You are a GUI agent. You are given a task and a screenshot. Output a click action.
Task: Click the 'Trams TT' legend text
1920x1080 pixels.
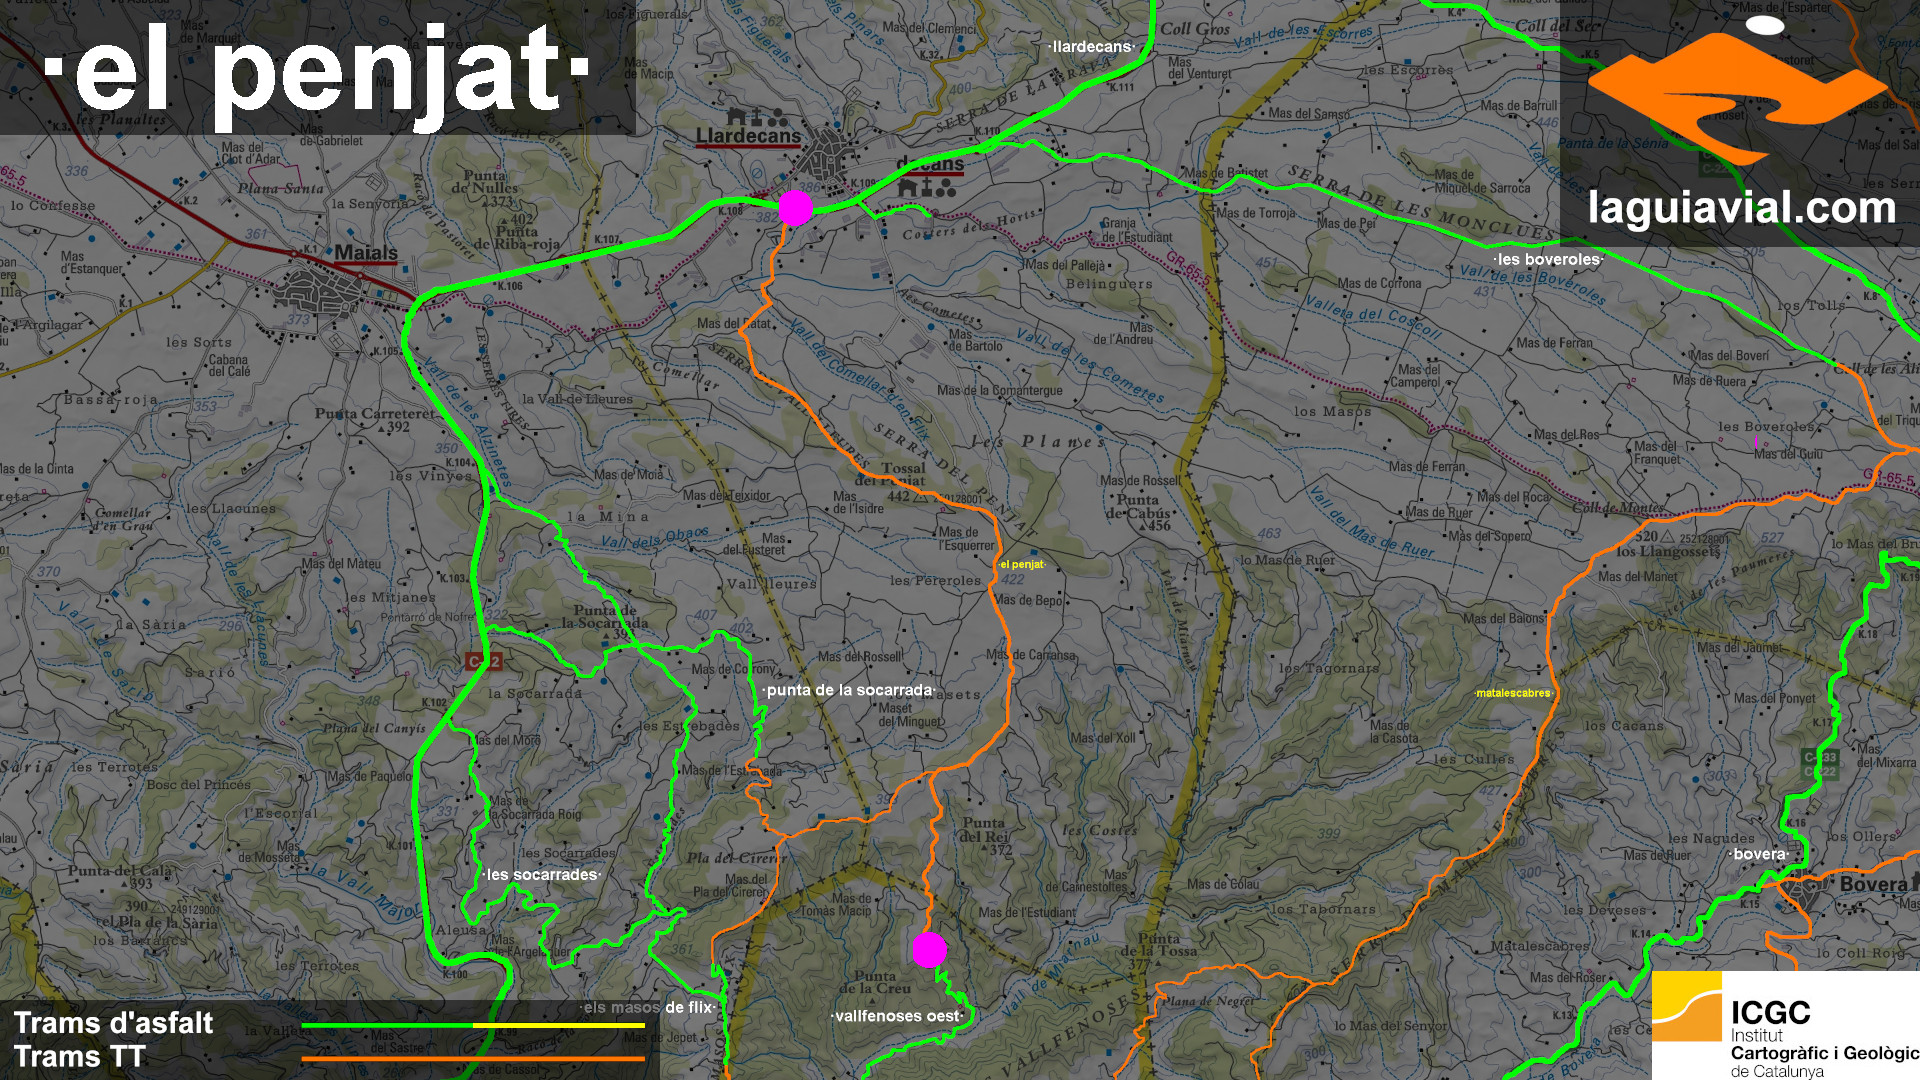[x=80, y=1057]
